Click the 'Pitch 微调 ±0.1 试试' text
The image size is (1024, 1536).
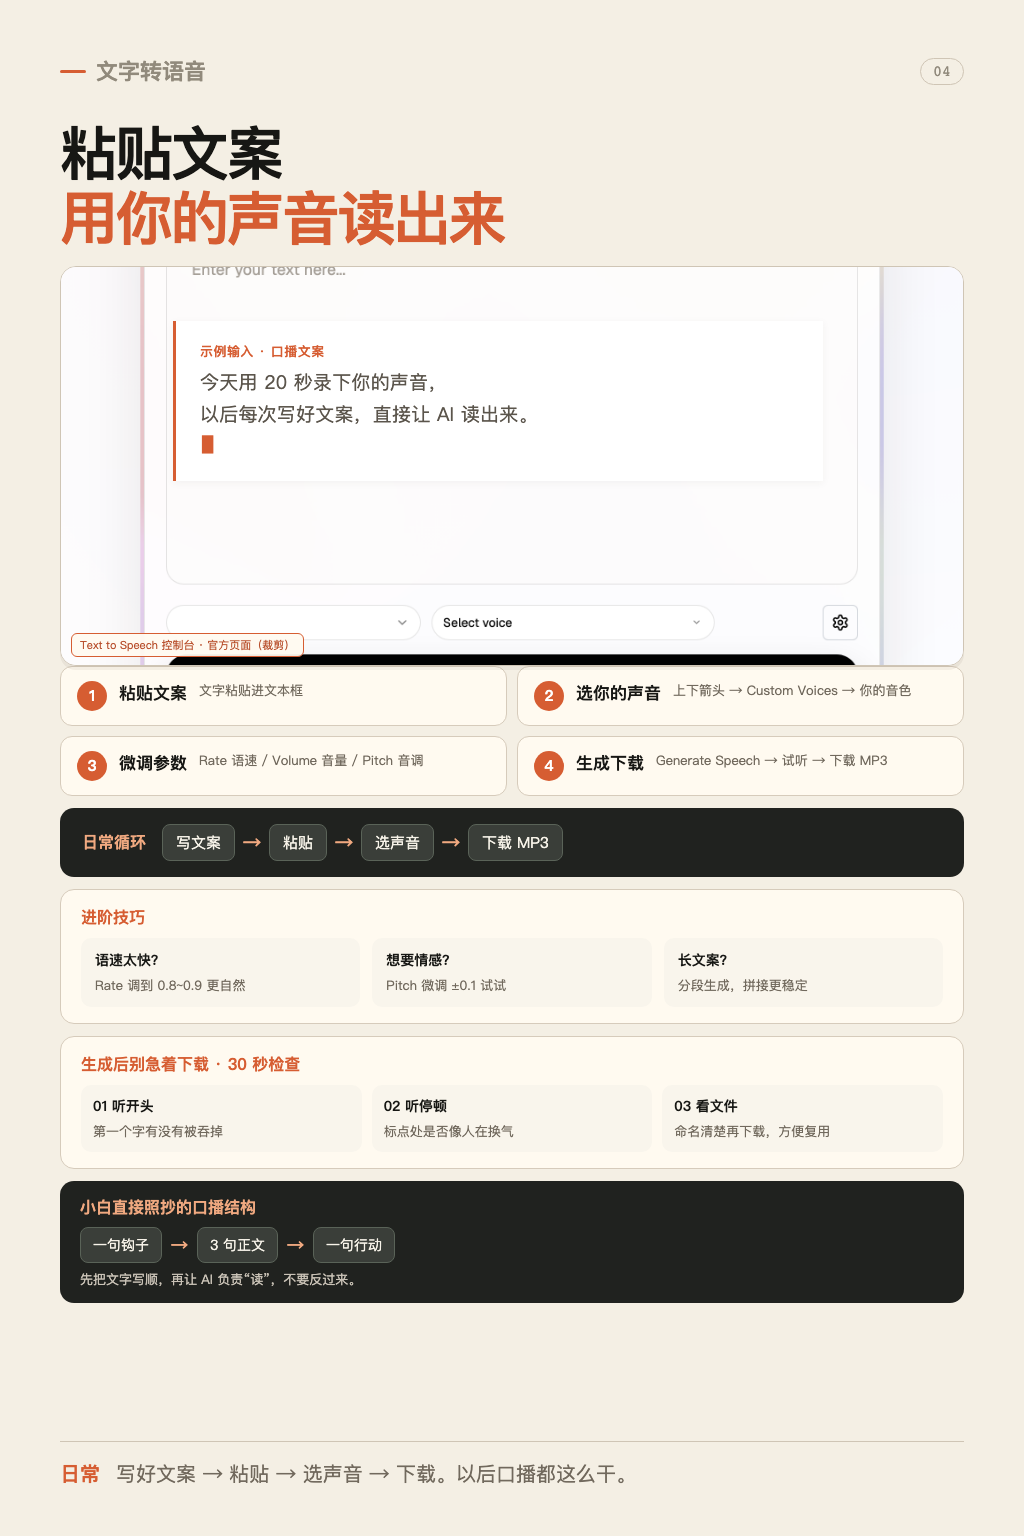click(446, 985)
